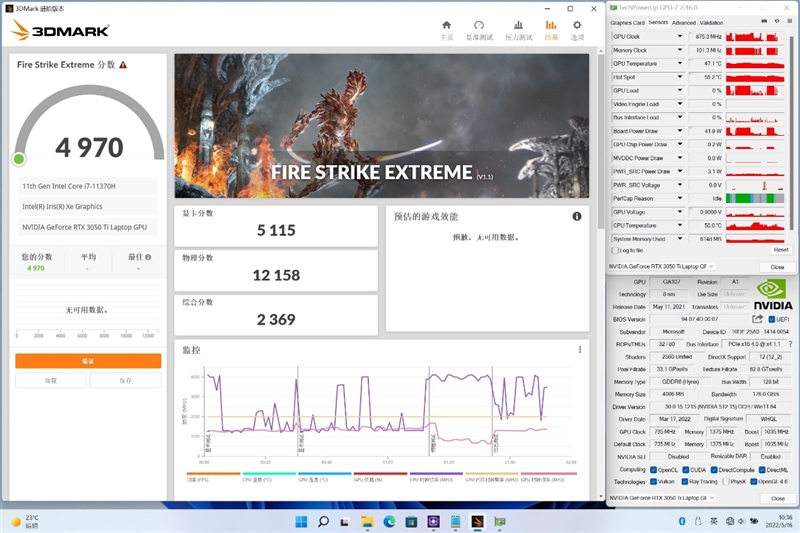Select the Sensors tab

[x=658, y=22]
